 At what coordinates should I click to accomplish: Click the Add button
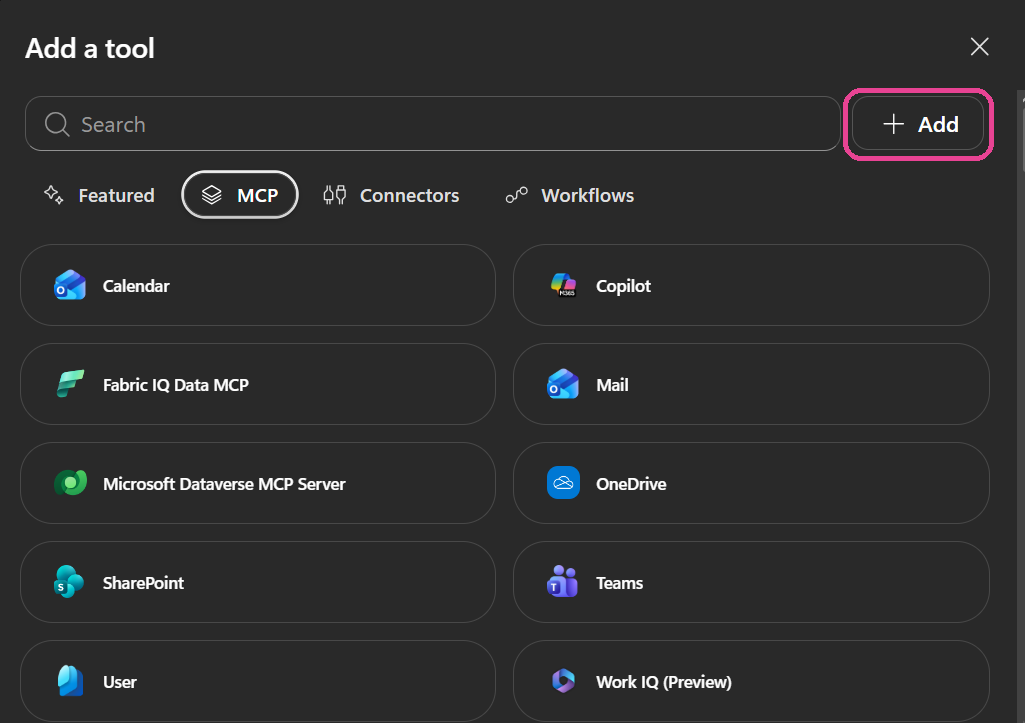coord(918,124)
